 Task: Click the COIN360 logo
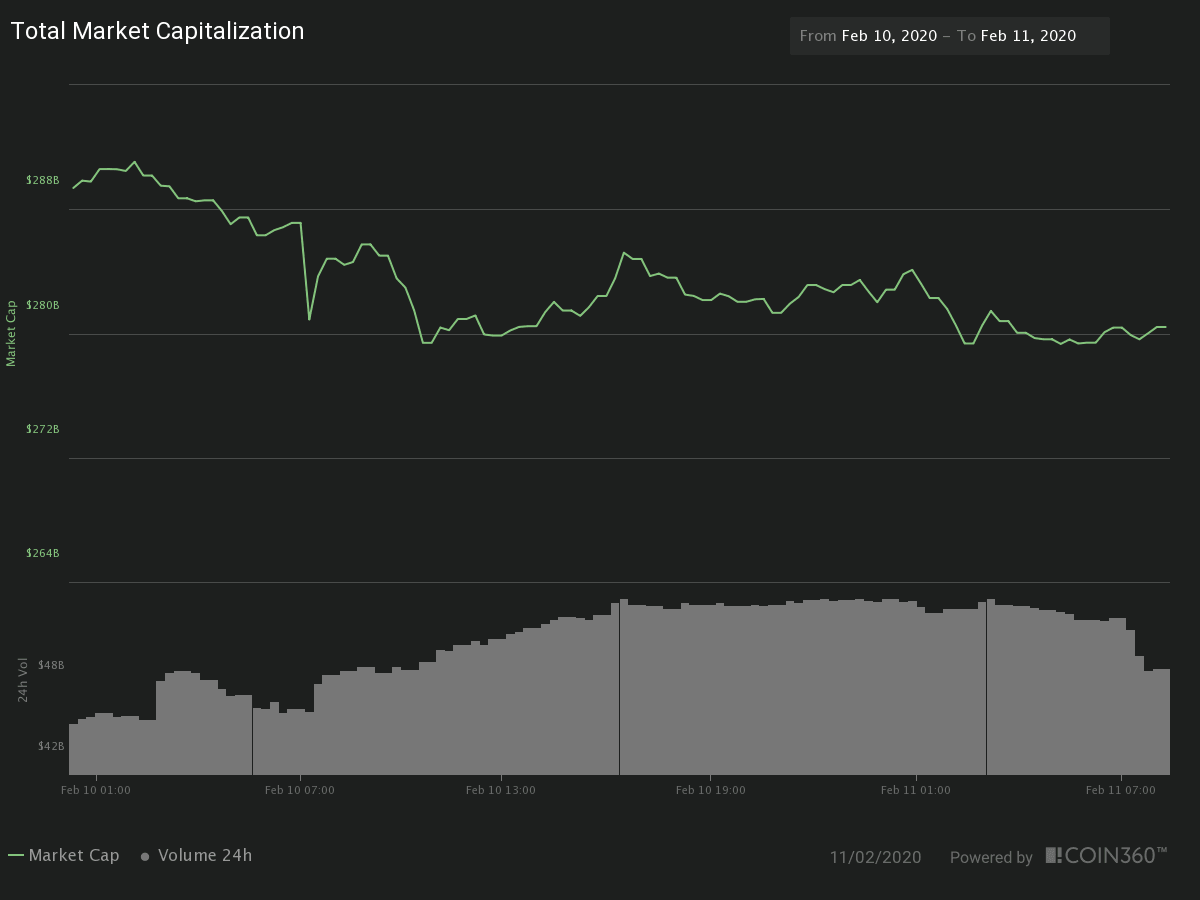tap(1108, 856)
